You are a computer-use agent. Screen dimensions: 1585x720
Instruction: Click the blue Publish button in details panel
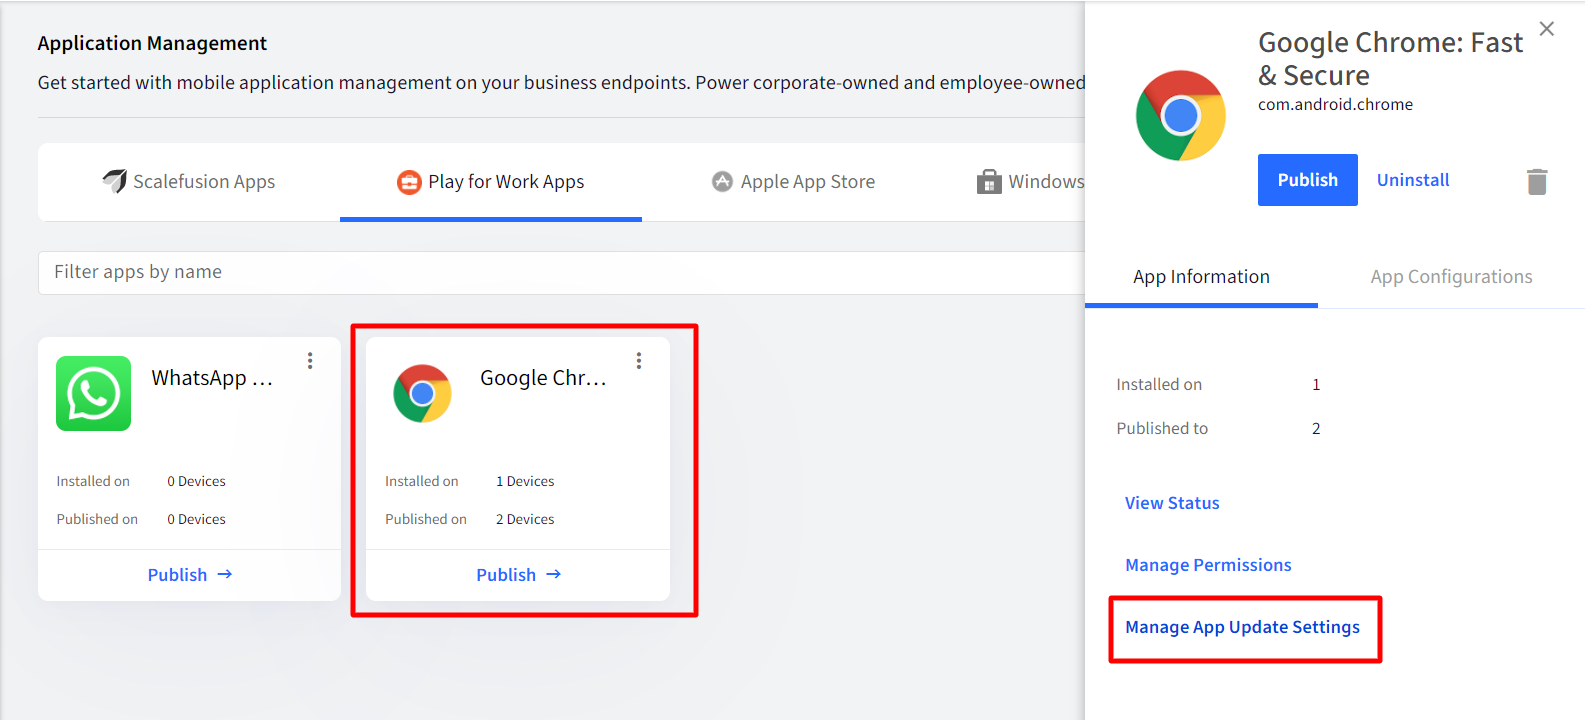pos(1308,180)
